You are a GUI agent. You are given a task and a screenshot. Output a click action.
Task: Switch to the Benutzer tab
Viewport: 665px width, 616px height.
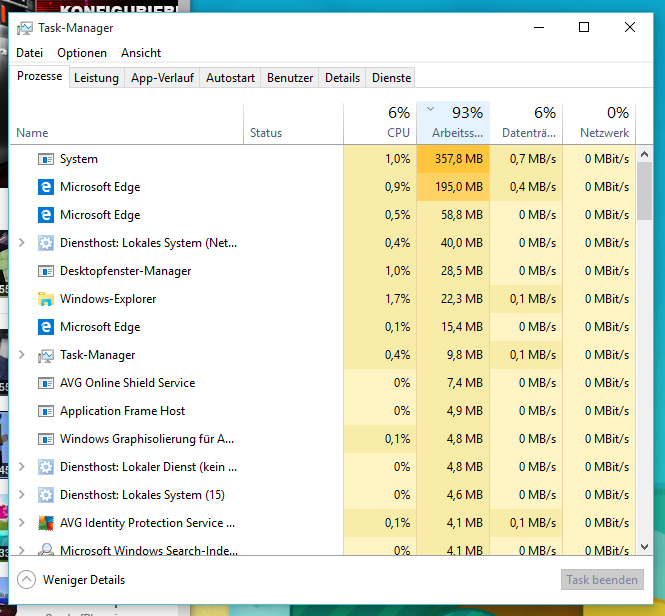click(290, 78)
